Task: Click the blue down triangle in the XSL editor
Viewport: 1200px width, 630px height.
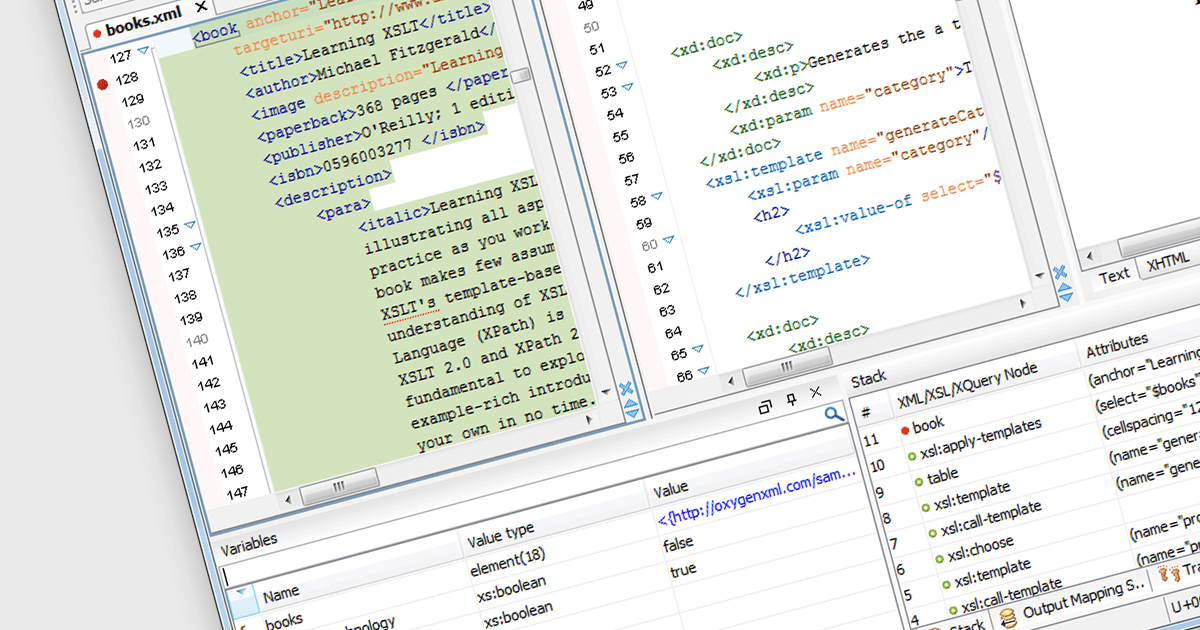Action: (1067, 298)
